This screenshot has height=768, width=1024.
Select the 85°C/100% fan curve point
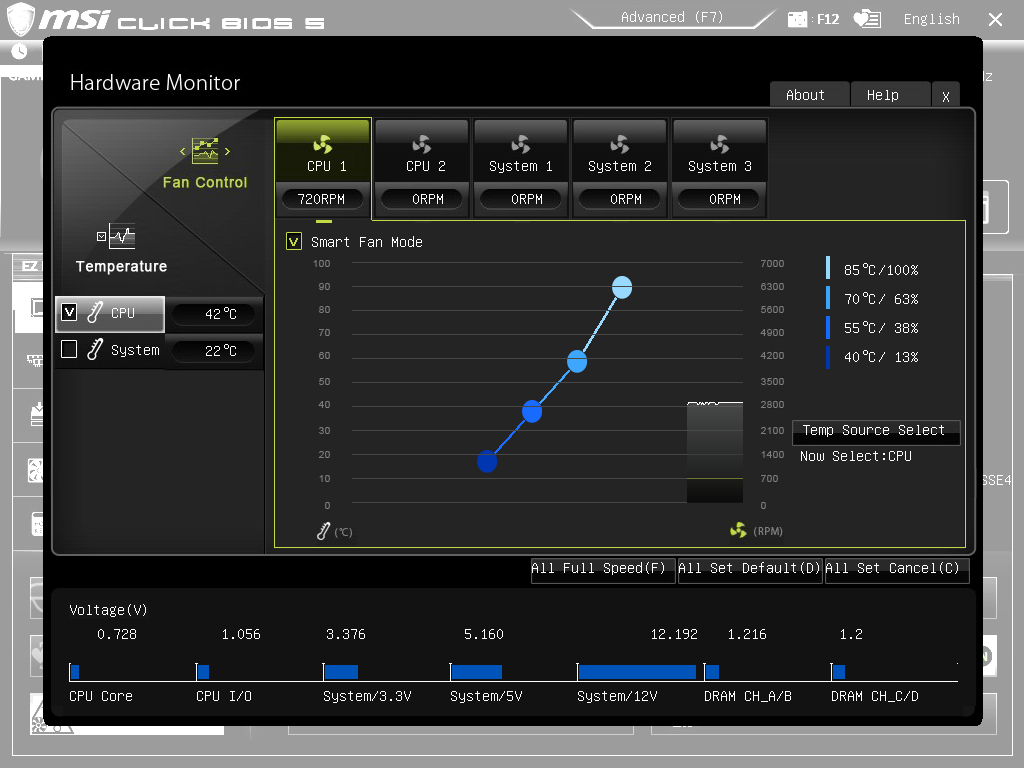click(x=622, y=287)
